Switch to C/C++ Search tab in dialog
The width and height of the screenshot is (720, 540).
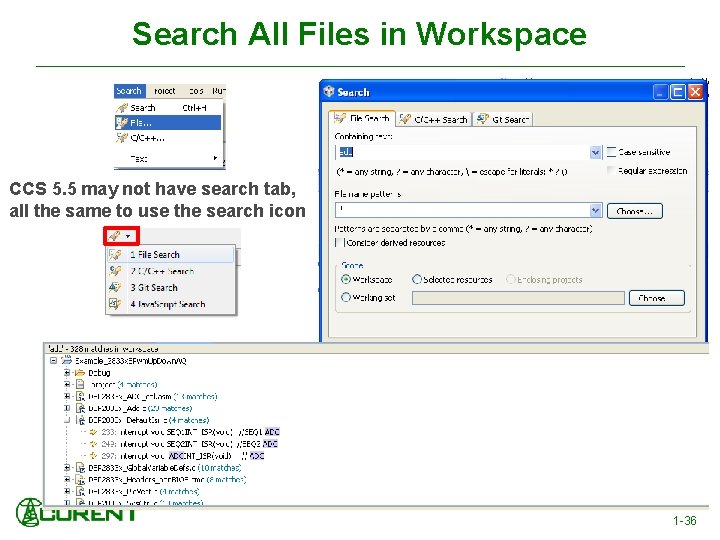pos(434,119)
